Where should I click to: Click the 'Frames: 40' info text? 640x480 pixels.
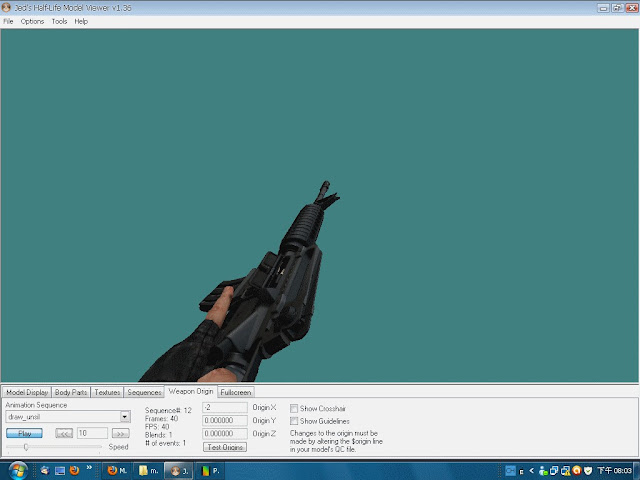[x=161, y=418]
